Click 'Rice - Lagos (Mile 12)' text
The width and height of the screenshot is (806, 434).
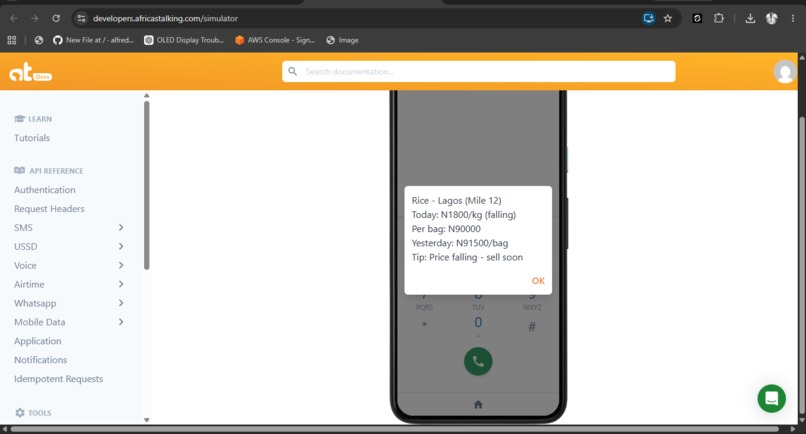coord(456,201)
